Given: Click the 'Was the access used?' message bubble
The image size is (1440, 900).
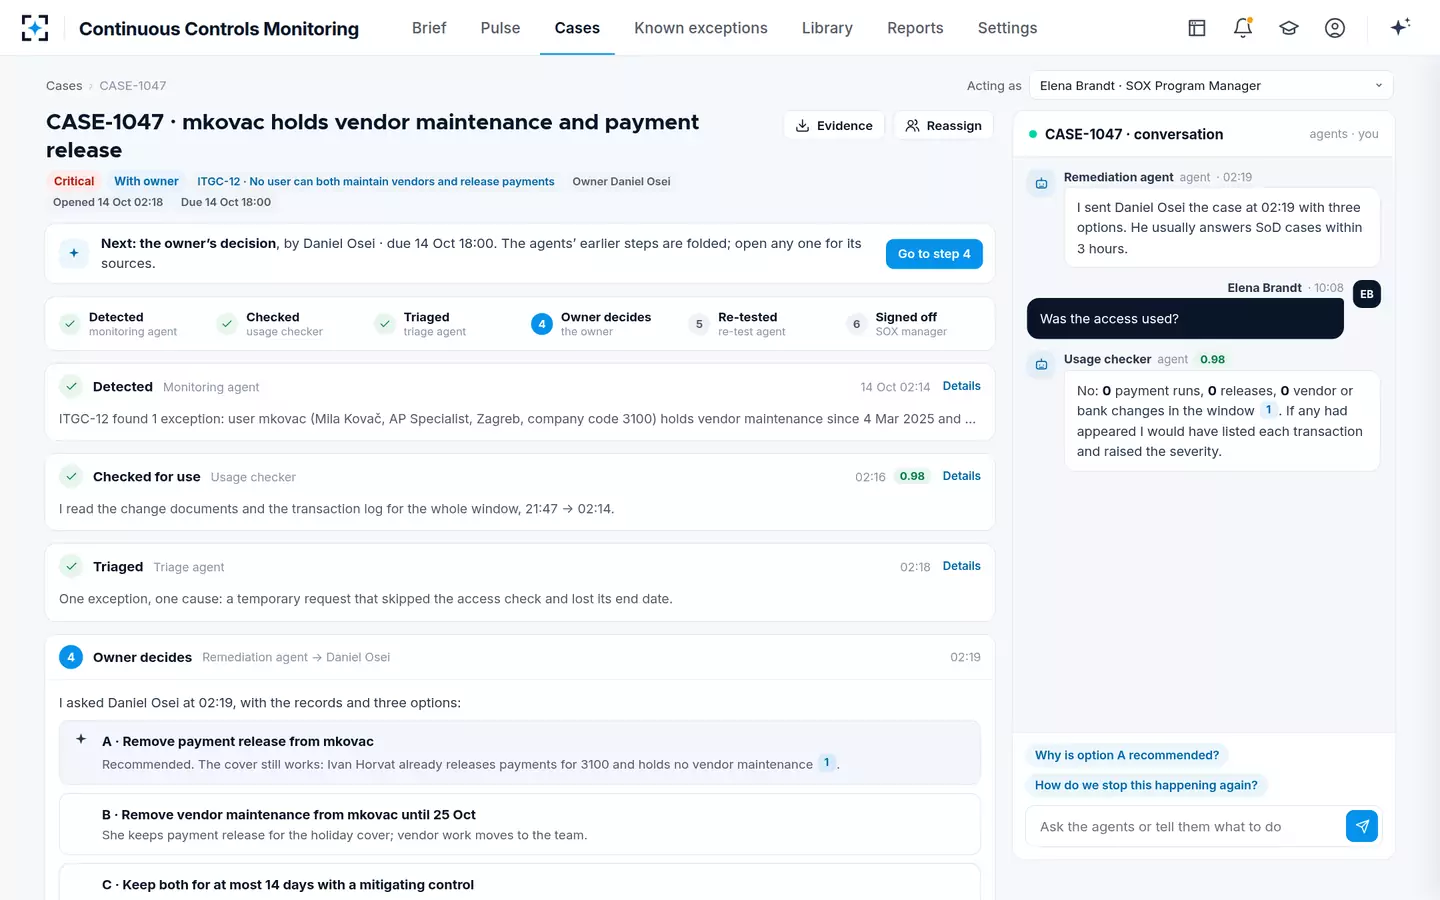Looking at the screenshot, I should pyautogui.click(x=1185, y=319).
